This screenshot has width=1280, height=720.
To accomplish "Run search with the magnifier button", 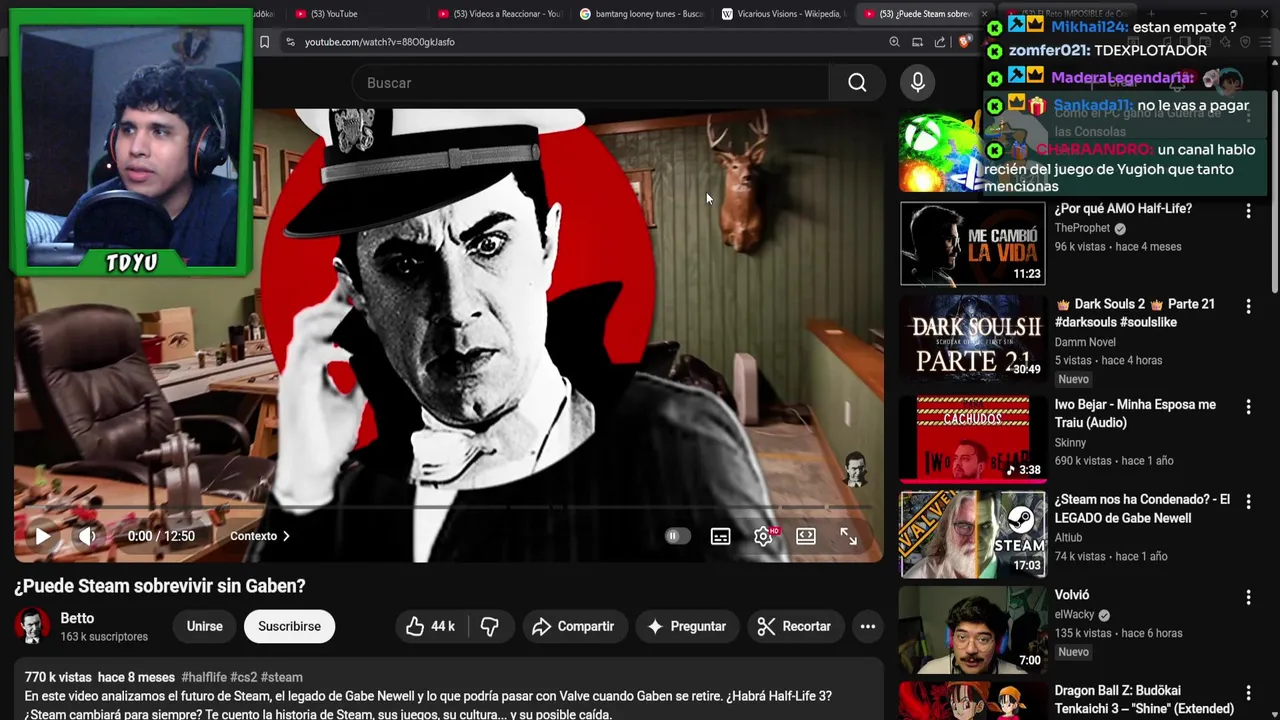I will pyautogui.click(x=857, y=83).
